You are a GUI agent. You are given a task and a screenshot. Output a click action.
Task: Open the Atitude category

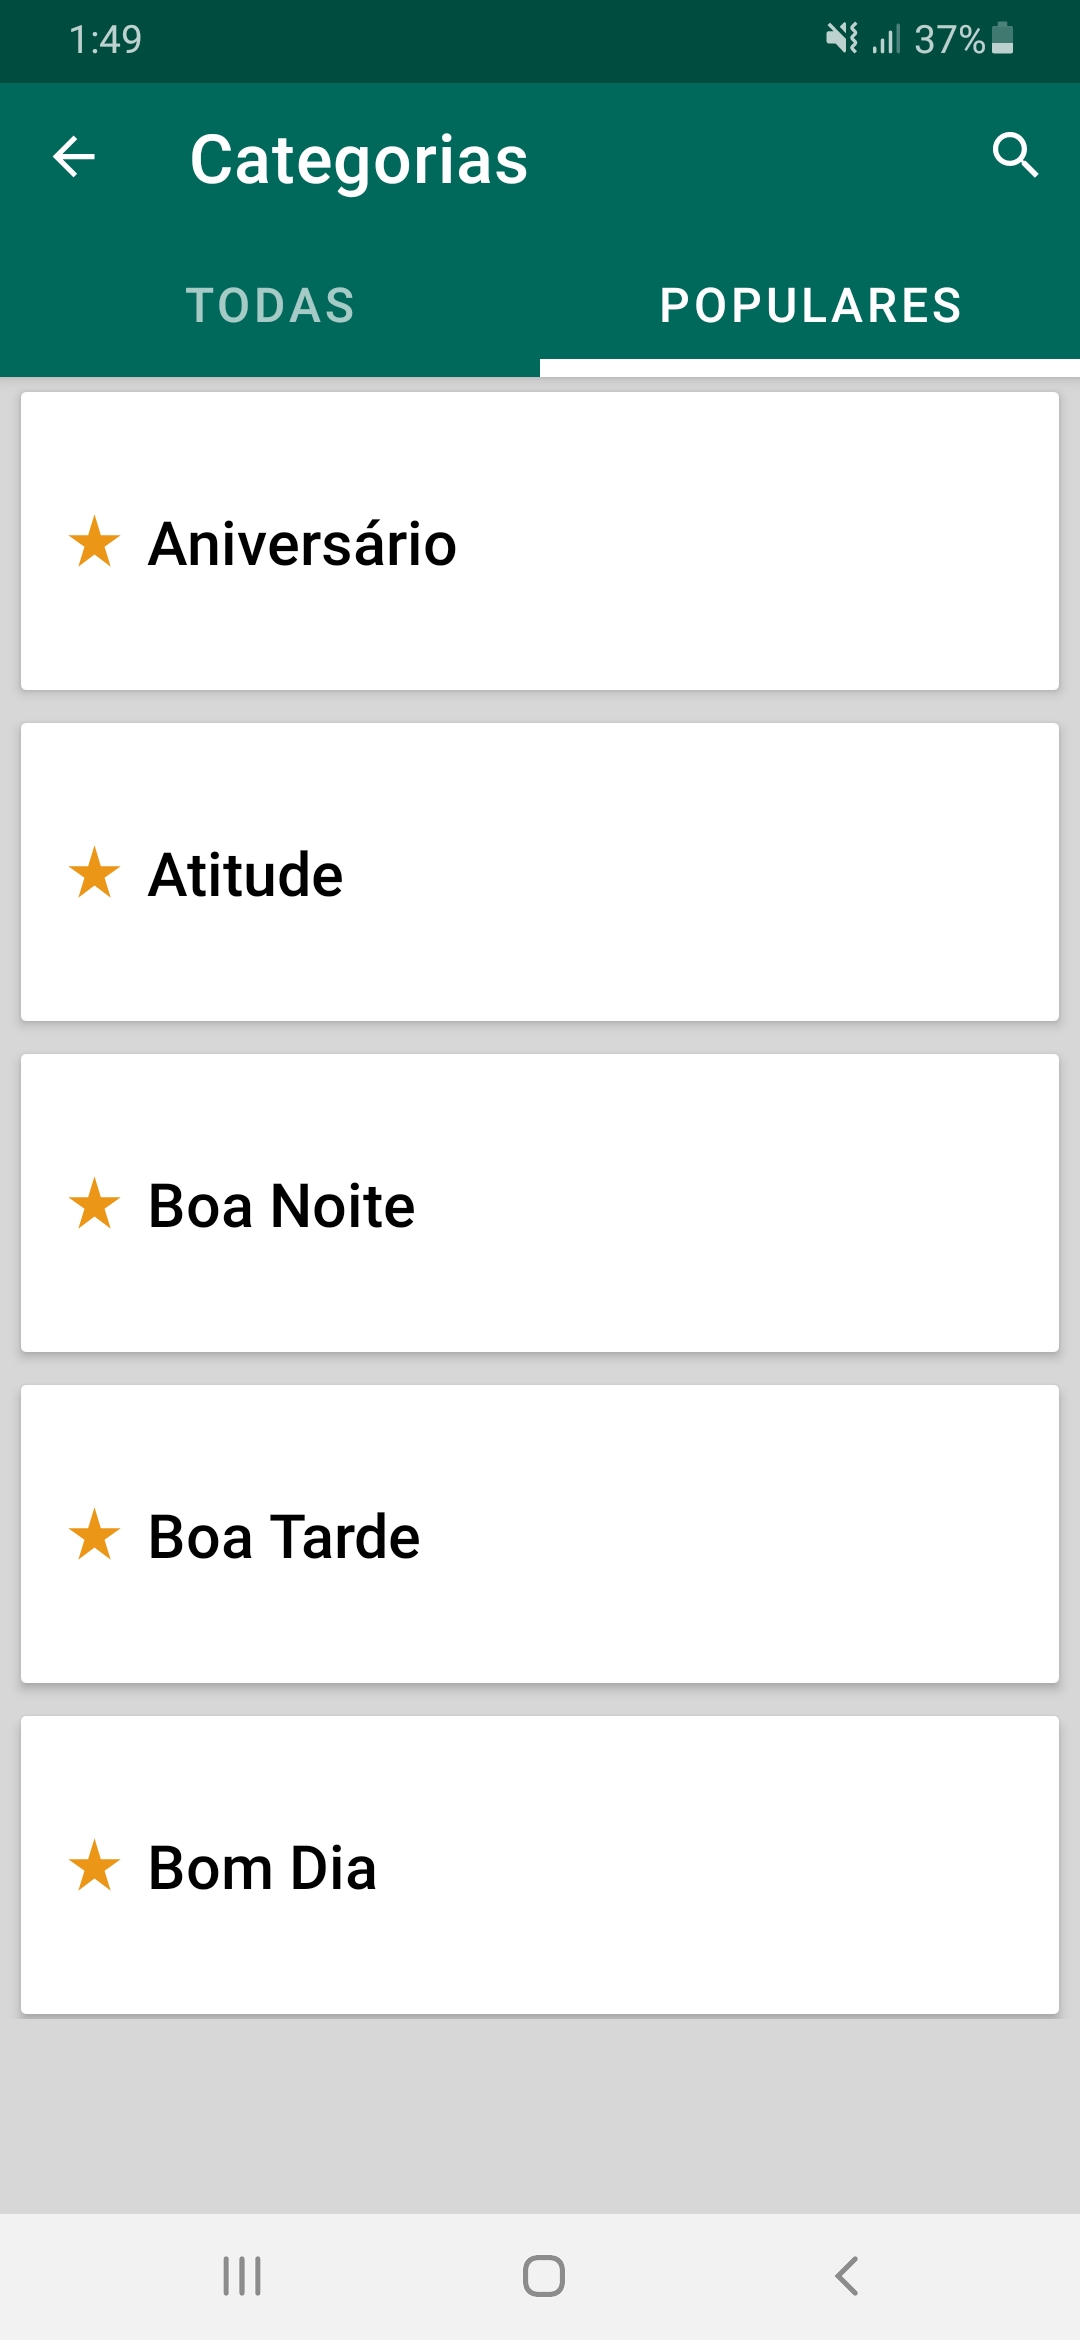coord(540,873)
